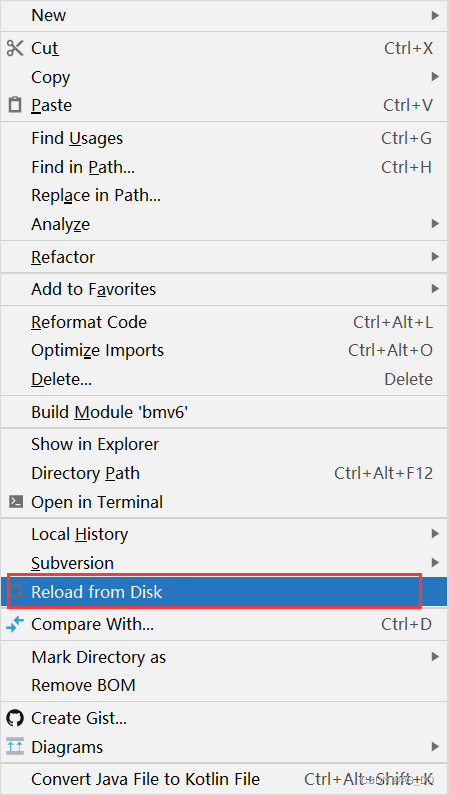
Task: Click the GitHub icon beside Create Gist
Action: pos(15,718)
